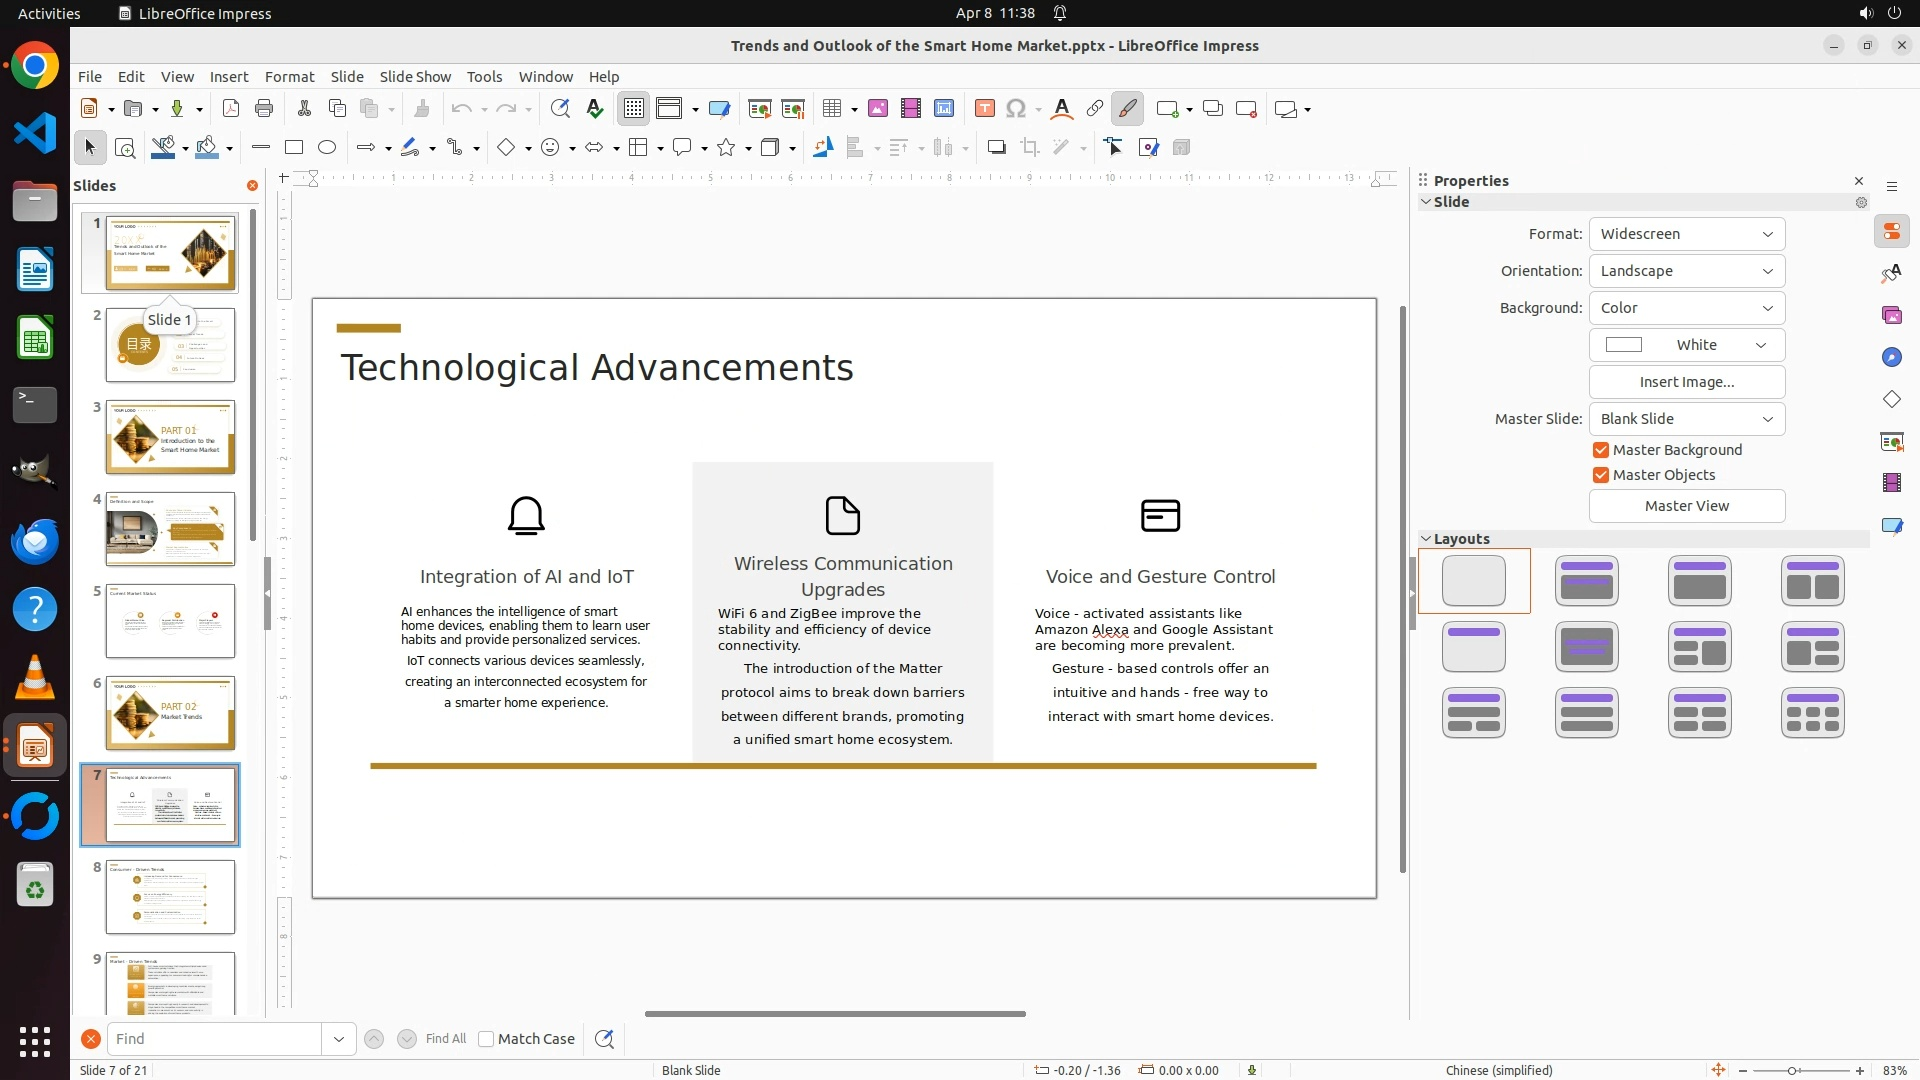
Task: Toggle the Shadow icon in drawing toolbar
Action: (996, 148)
